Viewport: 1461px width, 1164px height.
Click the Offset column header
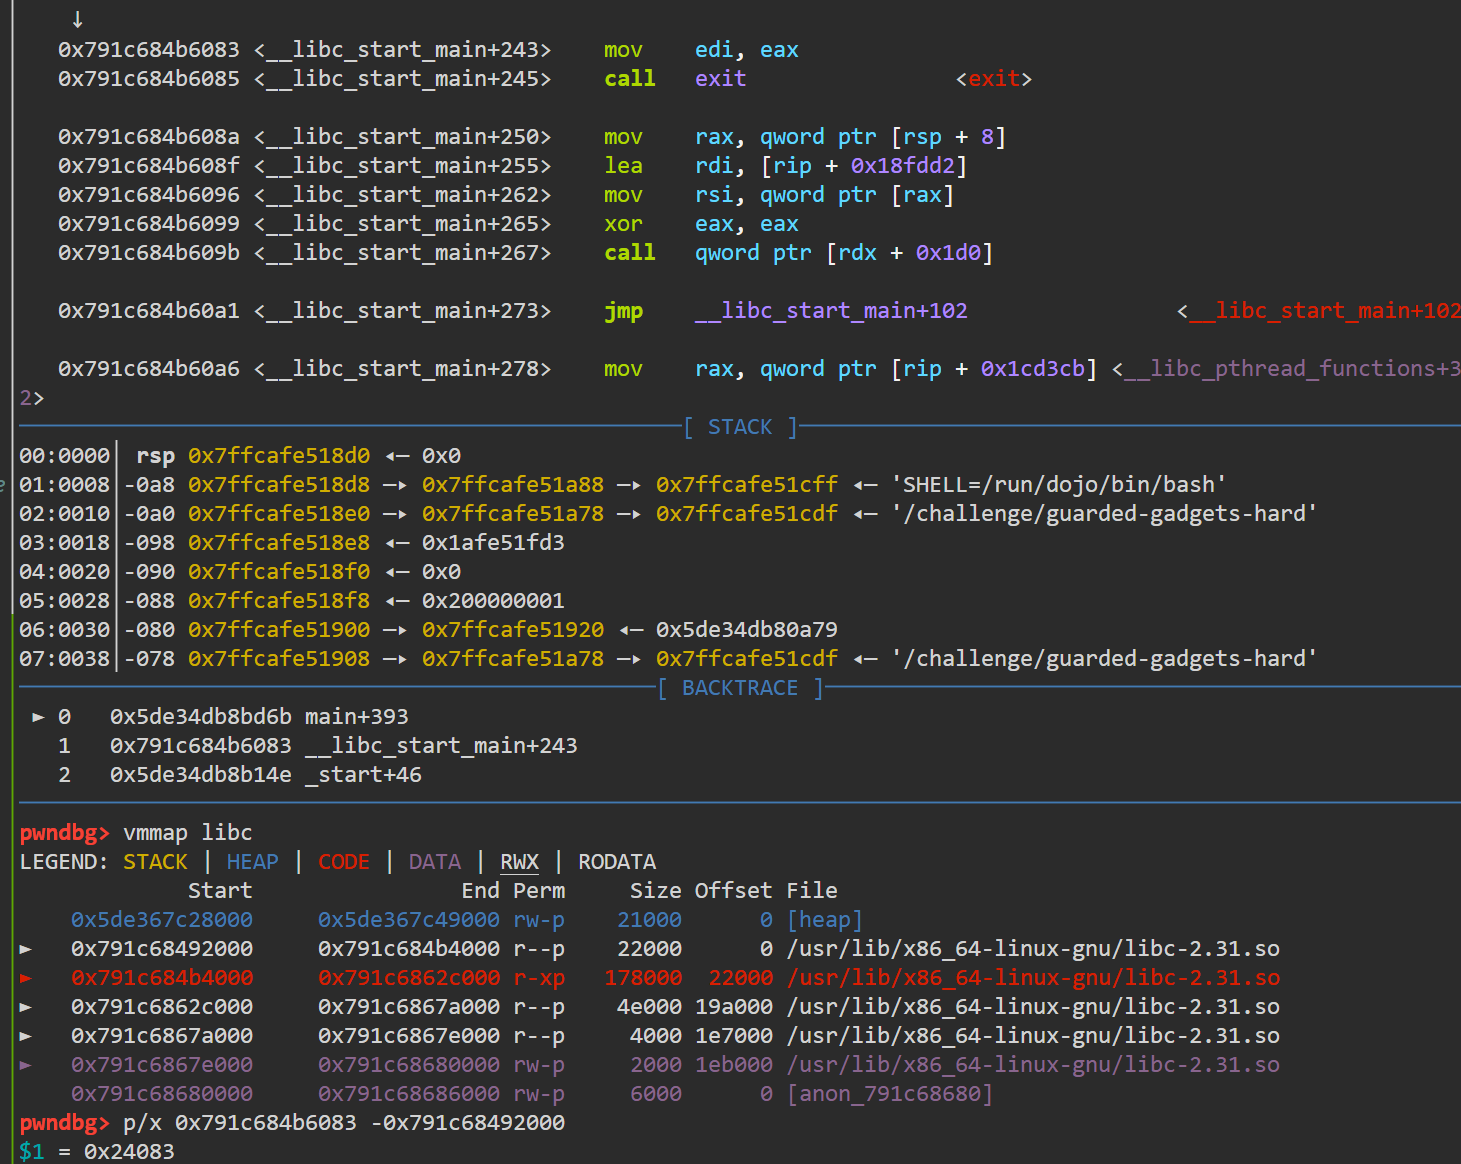[734, 891]
